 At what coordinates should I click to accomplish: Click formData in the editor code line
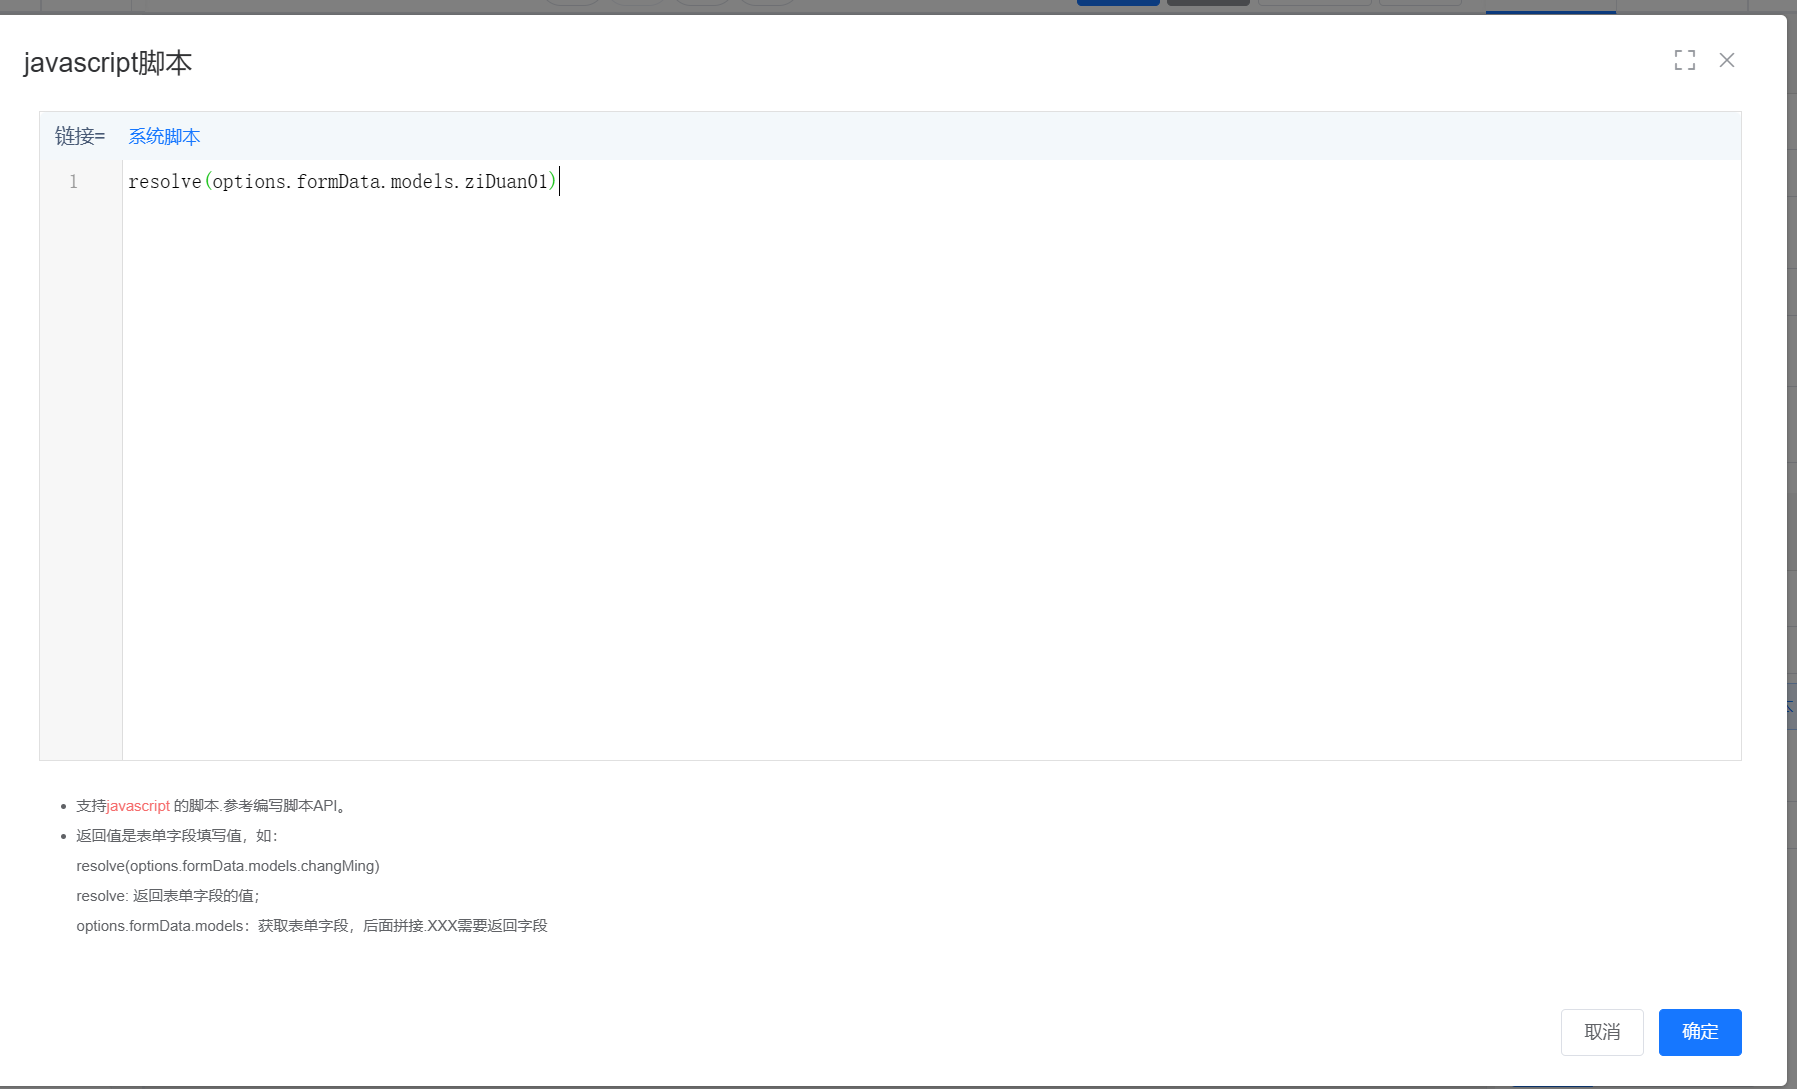click(x=338, y=182)
